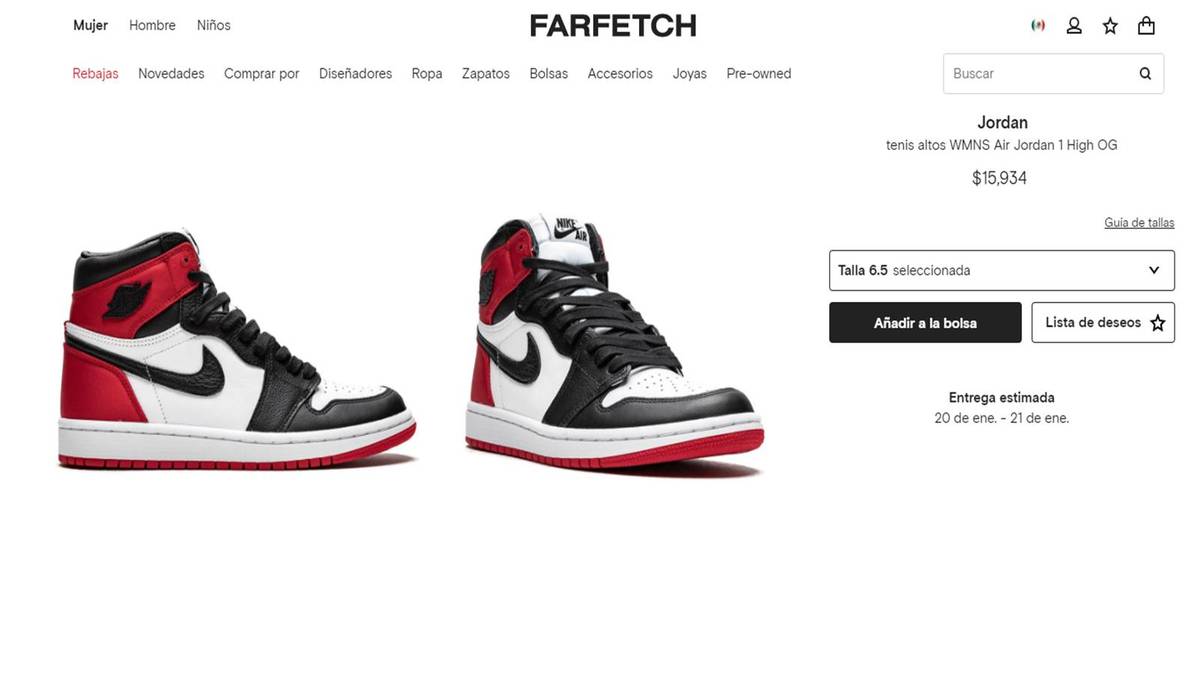Open the Rebajas menu item
Viewport: 1200px width, 677px height.
[x=95, y=73]
